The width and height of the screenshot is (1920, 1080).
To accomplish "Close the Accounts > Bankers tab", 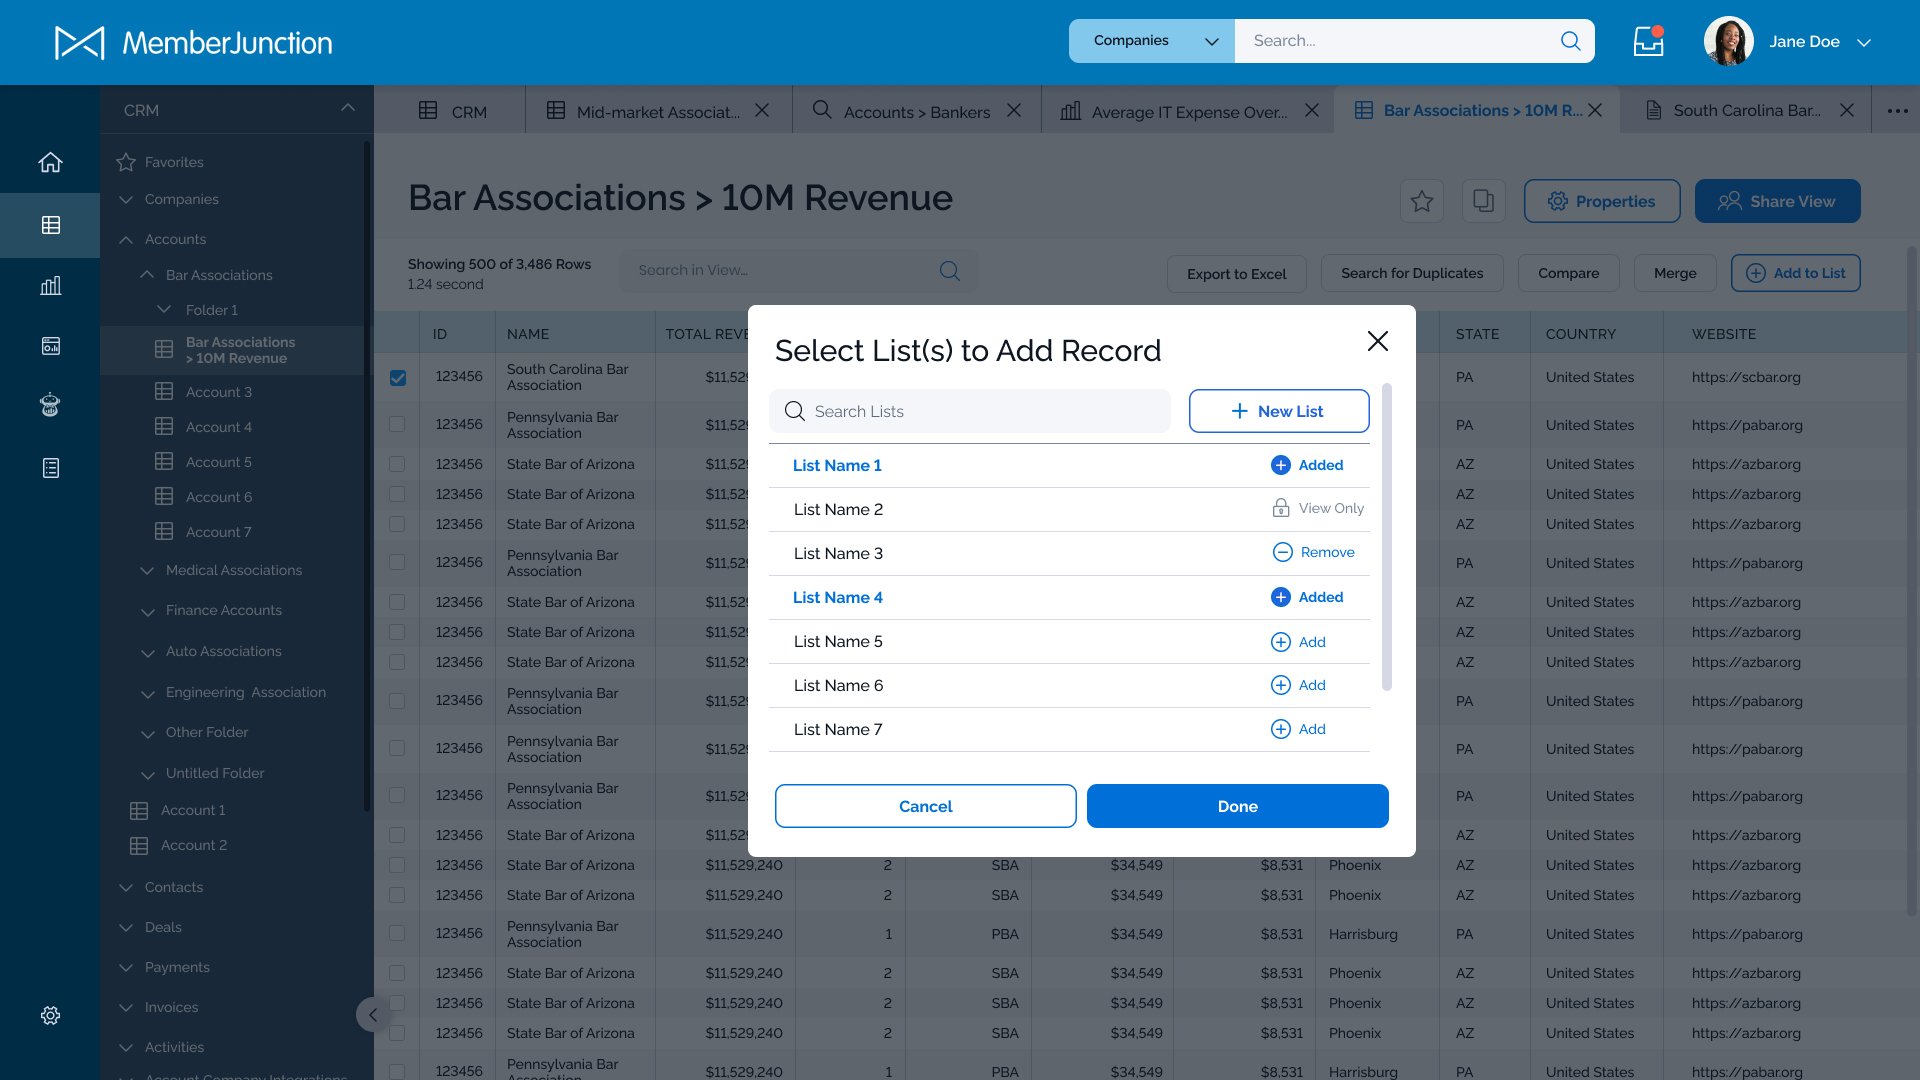I will [1014, 110].
